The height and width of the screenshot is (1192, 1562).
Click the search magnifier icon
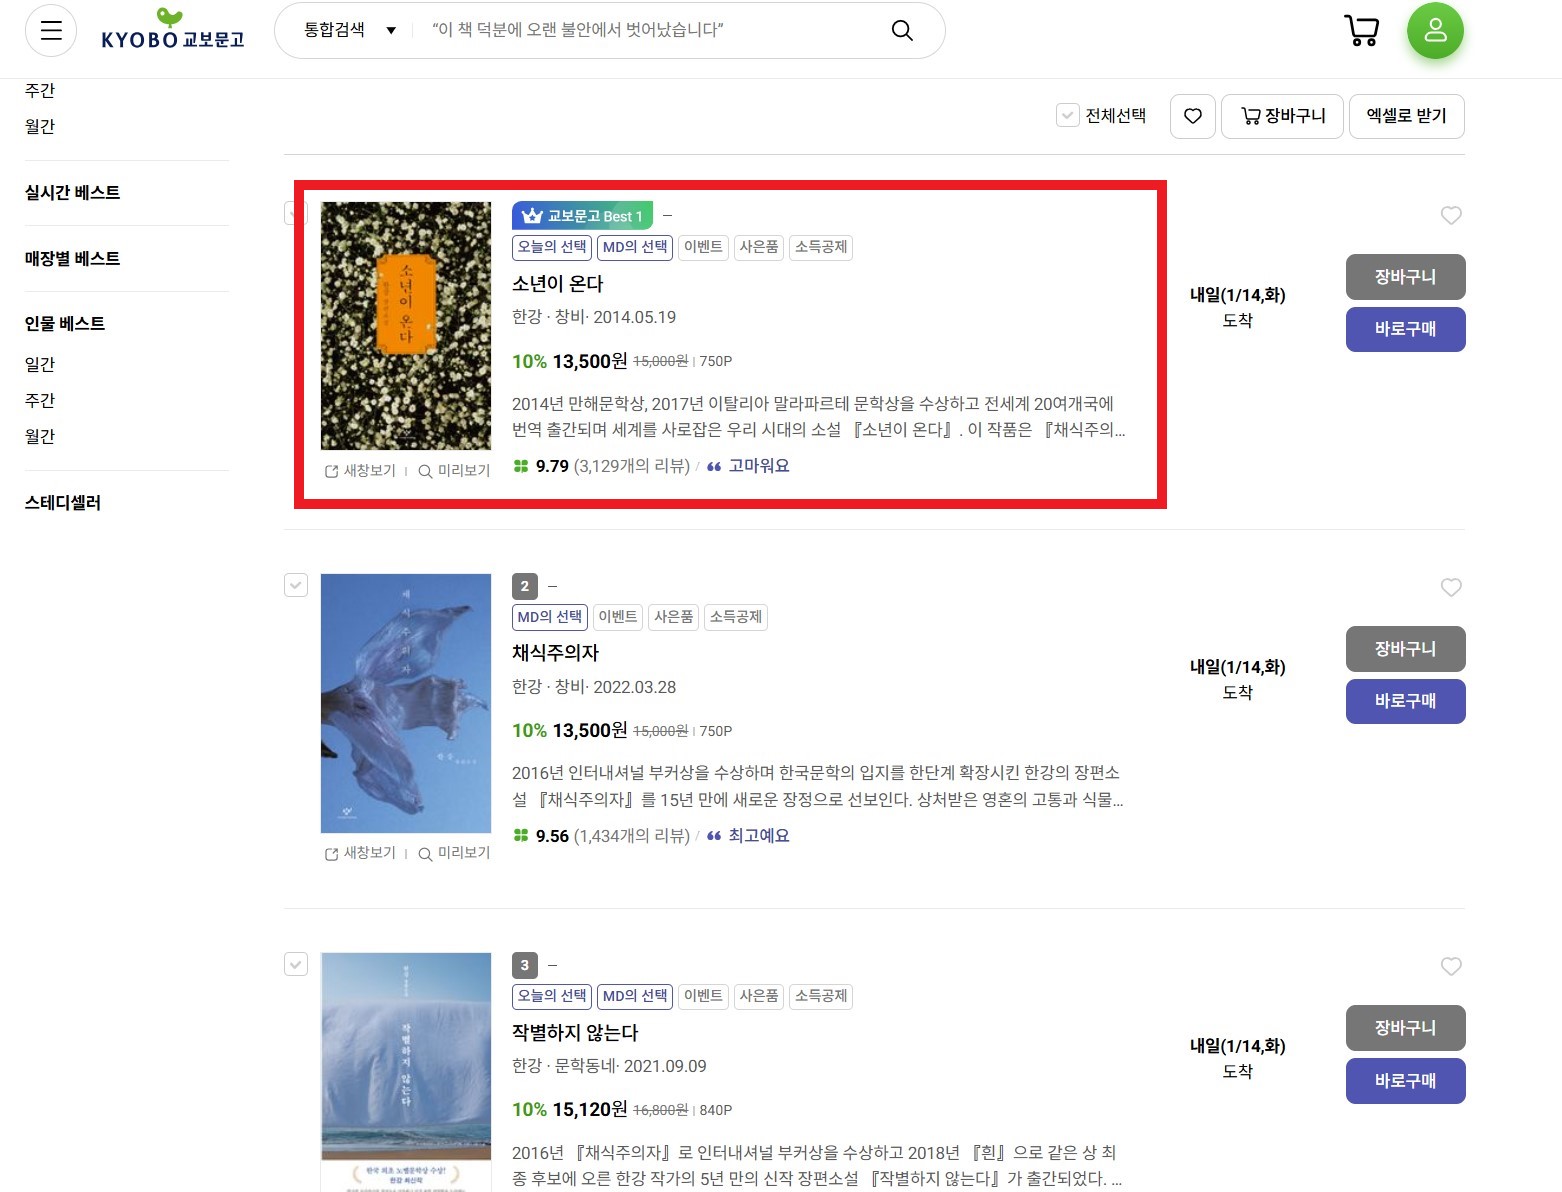(x=902, y=30)
